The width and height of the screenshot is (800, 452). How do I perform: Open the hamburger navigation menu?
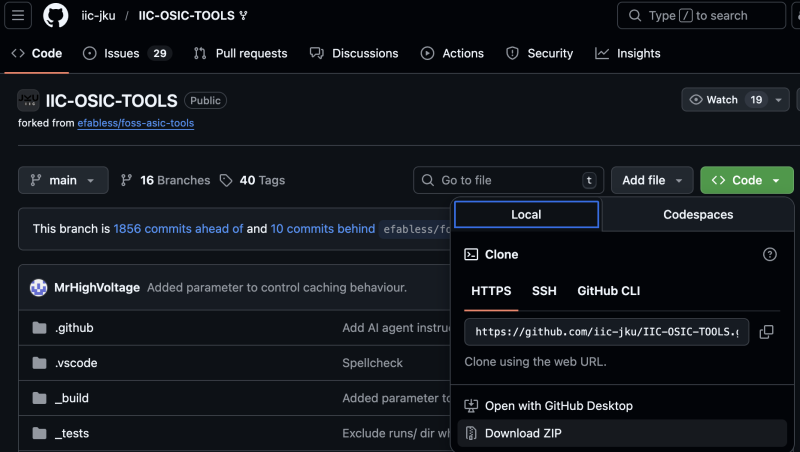coord(21,16)
